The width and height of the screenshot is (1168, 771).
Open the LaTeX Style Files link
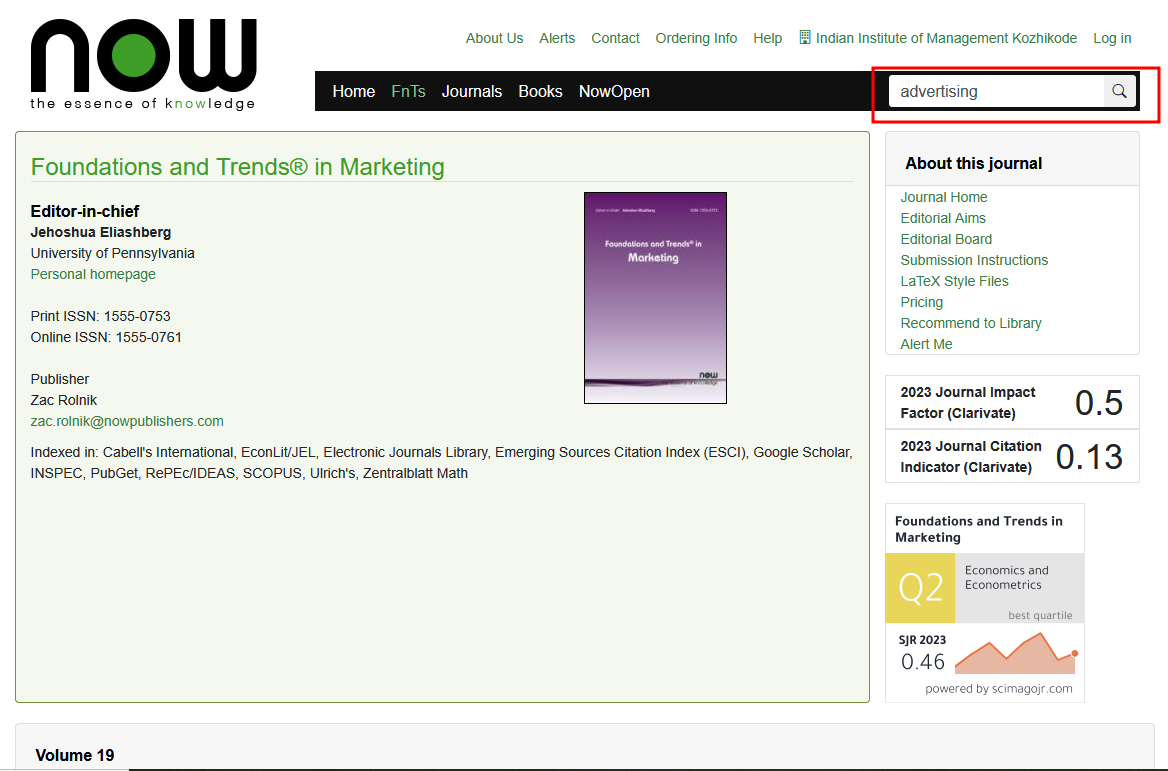[954, 281]
